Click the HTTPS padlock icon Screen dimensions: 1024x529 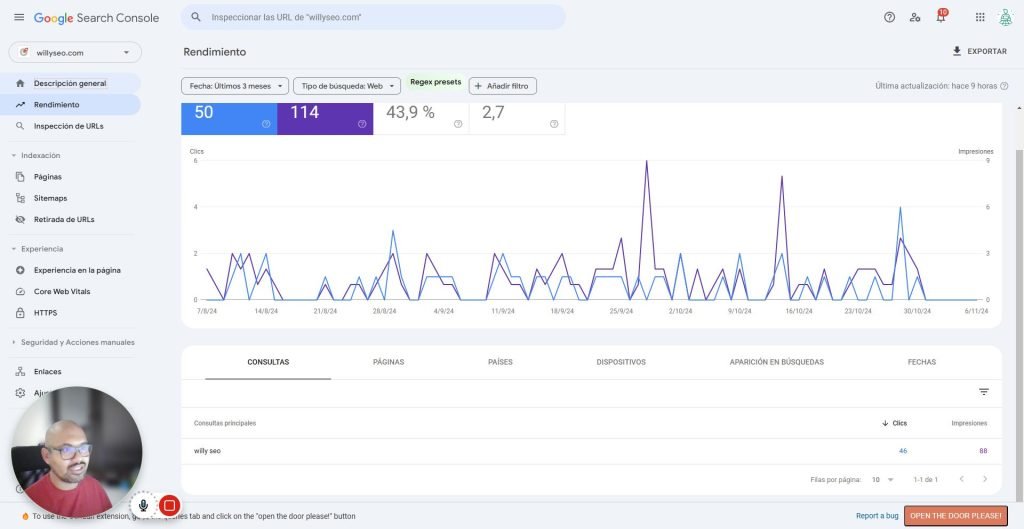click(20, 313)
